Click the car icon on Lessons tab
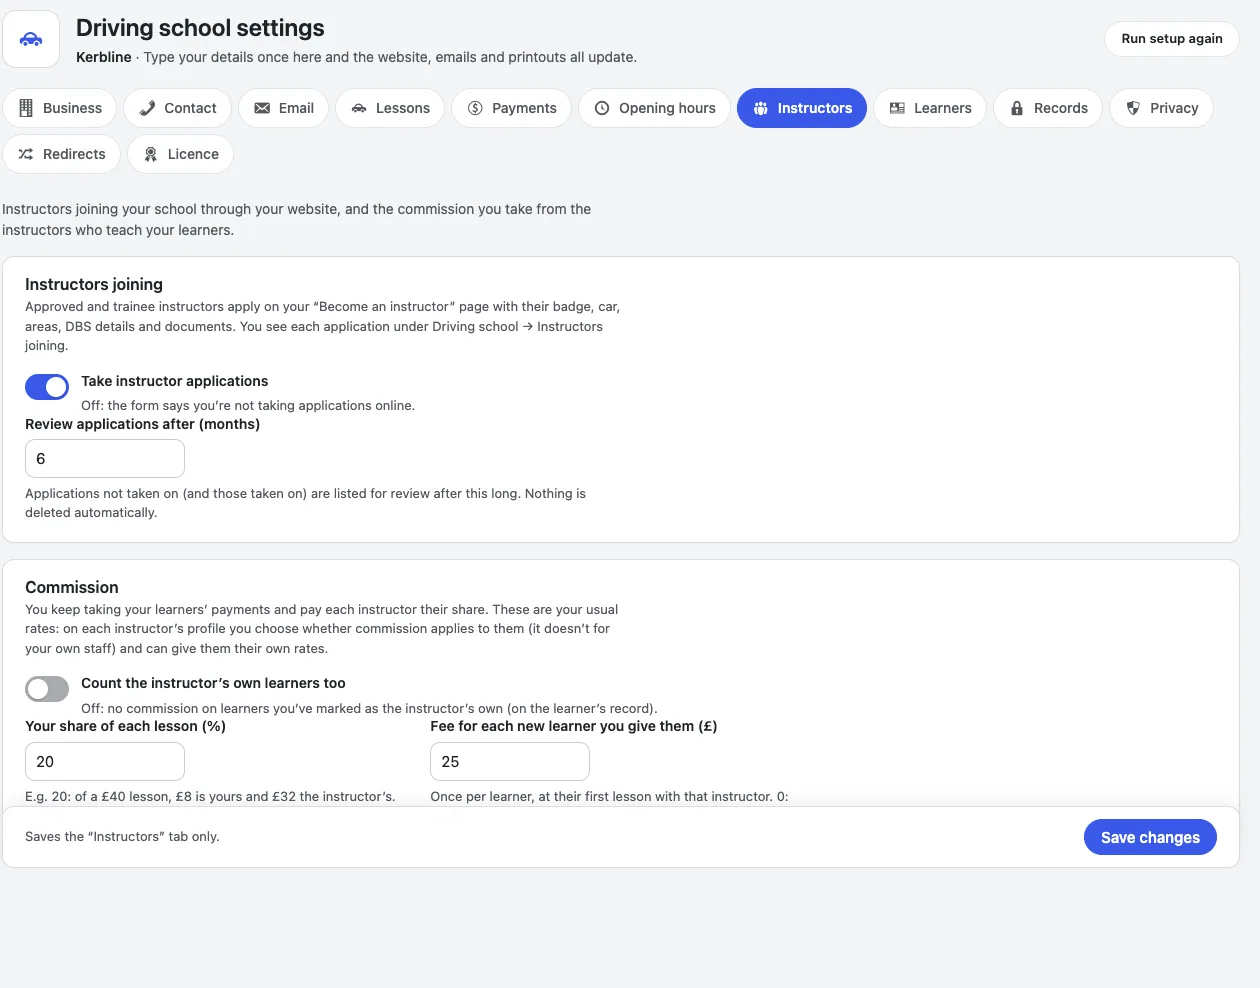Screen dimensions: 1260x988 (x=359, y=108)
